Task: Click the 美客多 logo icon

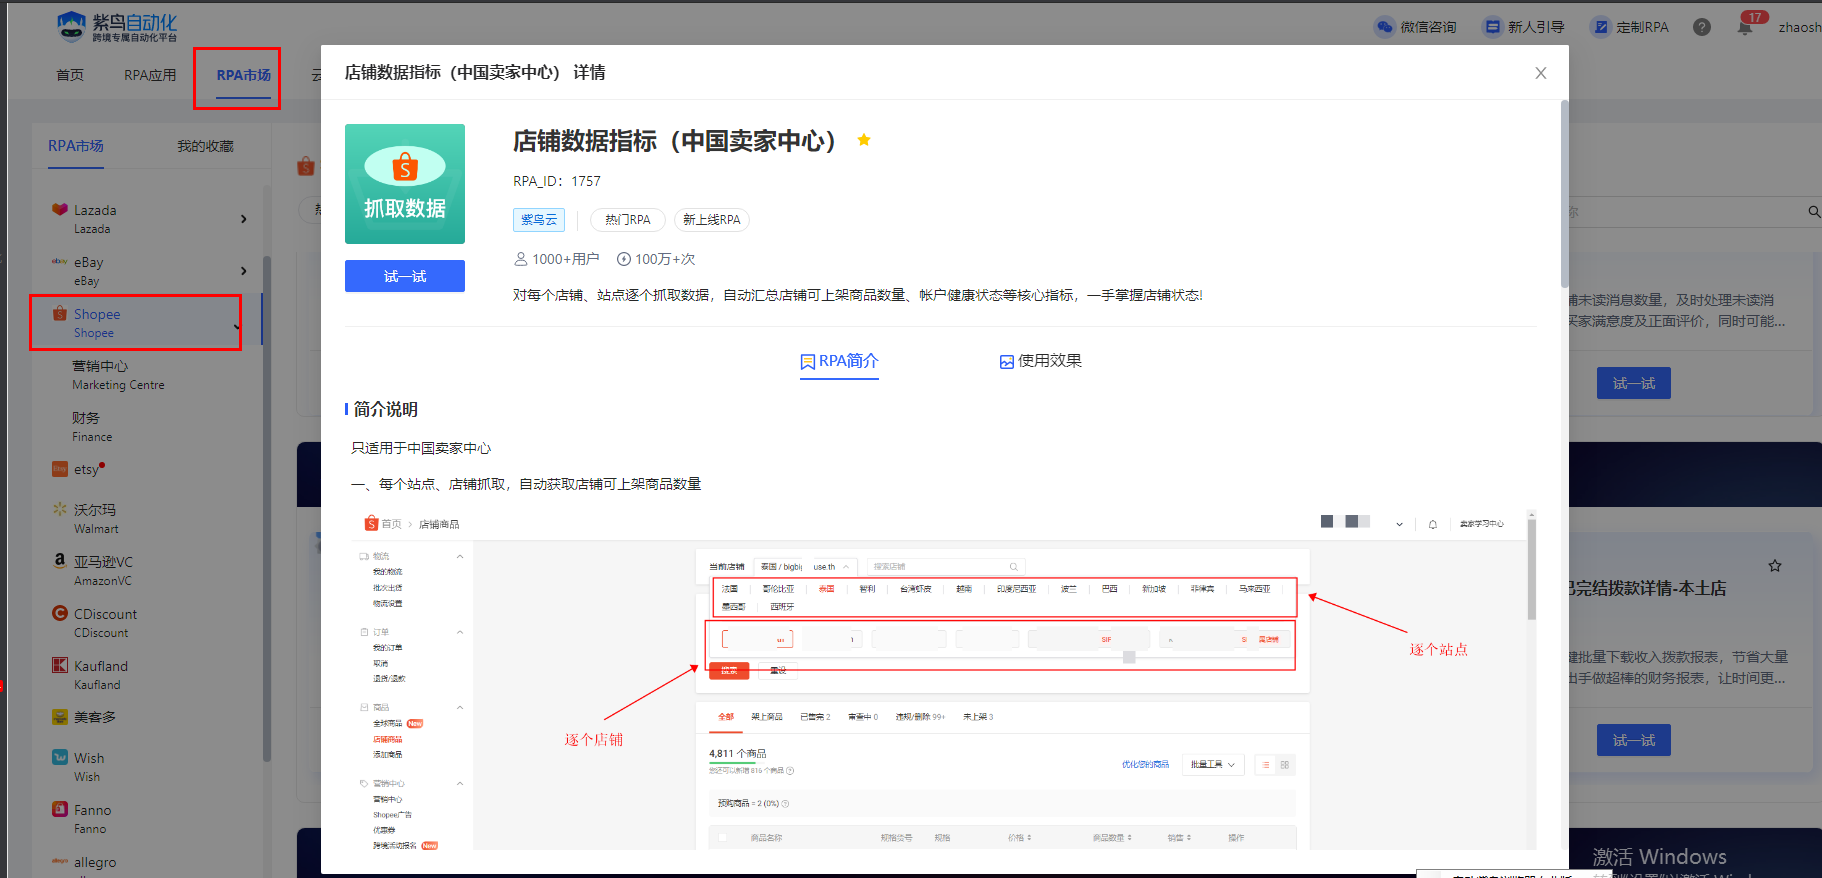Action: [x=60, y=717]
